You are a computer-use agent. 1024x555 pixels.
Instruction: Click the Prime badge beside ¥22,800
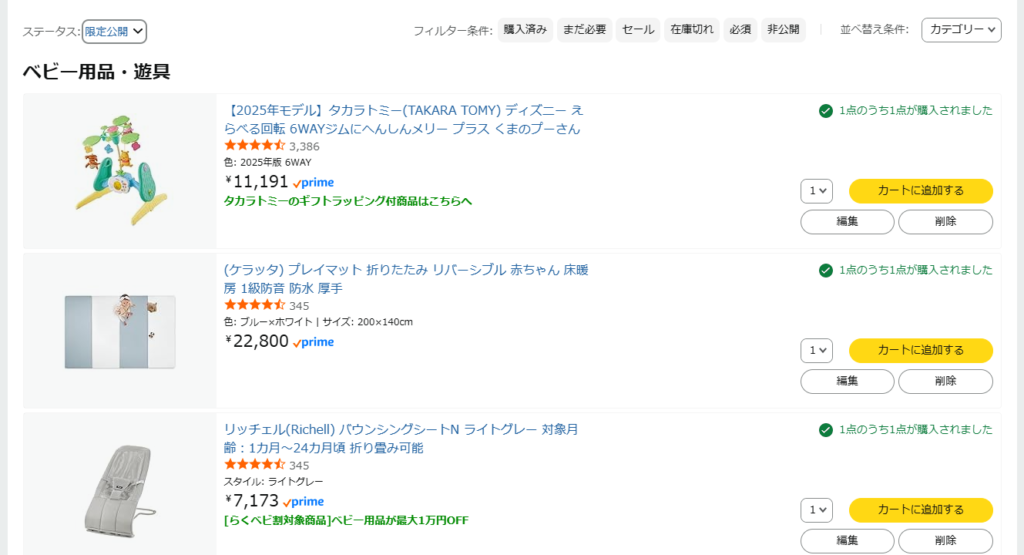click(314, 342)
